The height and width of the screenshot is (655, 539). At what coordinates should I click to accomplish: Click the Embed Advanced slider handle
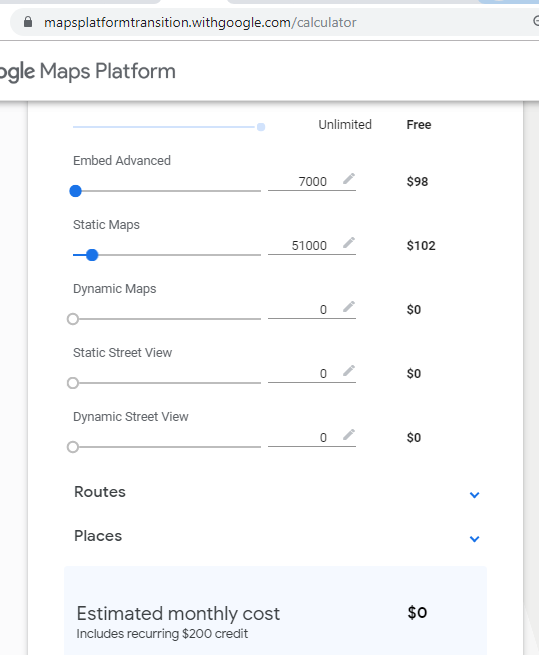click(x=75, y=191)
